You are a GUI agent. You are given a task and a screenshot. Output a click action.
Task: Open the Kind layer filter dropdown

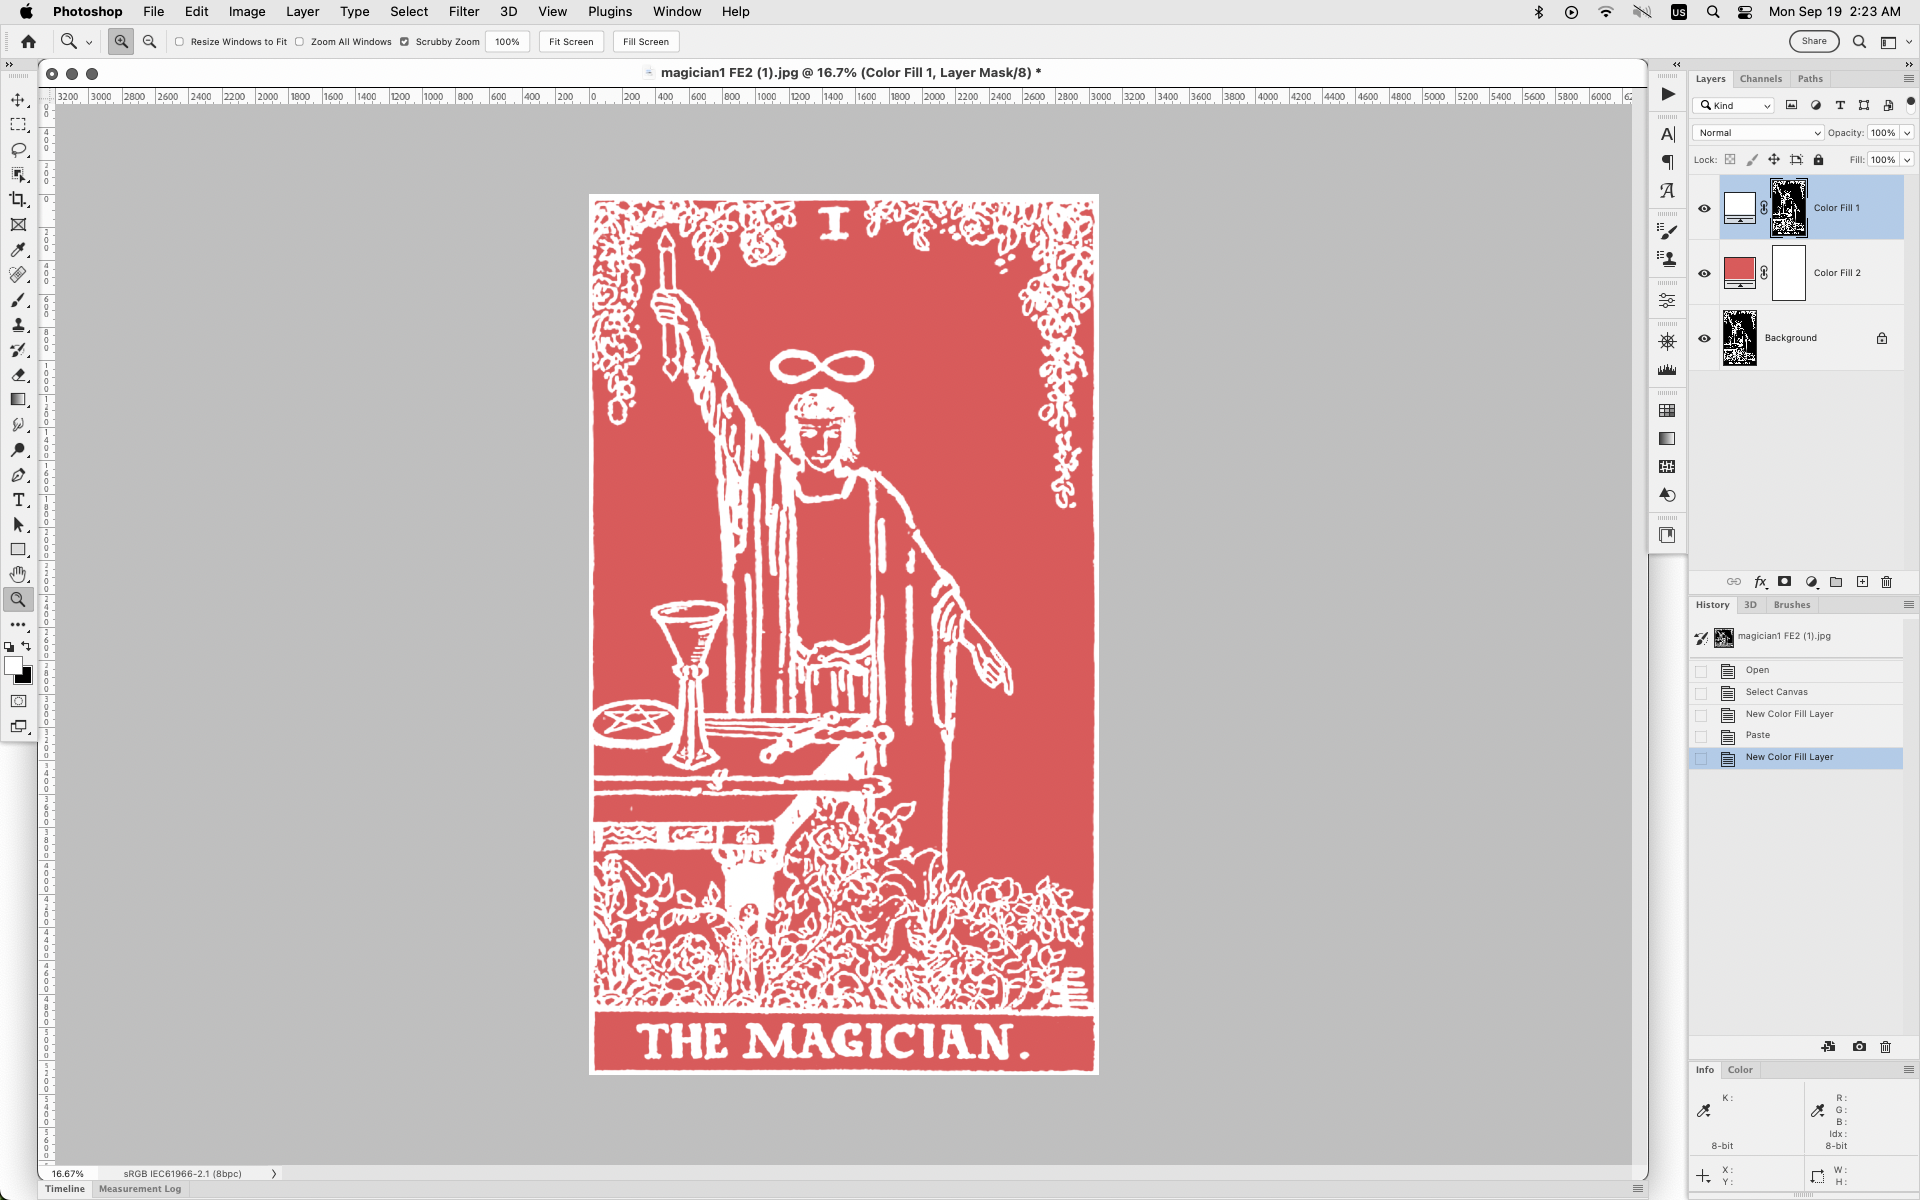tap(1733, 105)
